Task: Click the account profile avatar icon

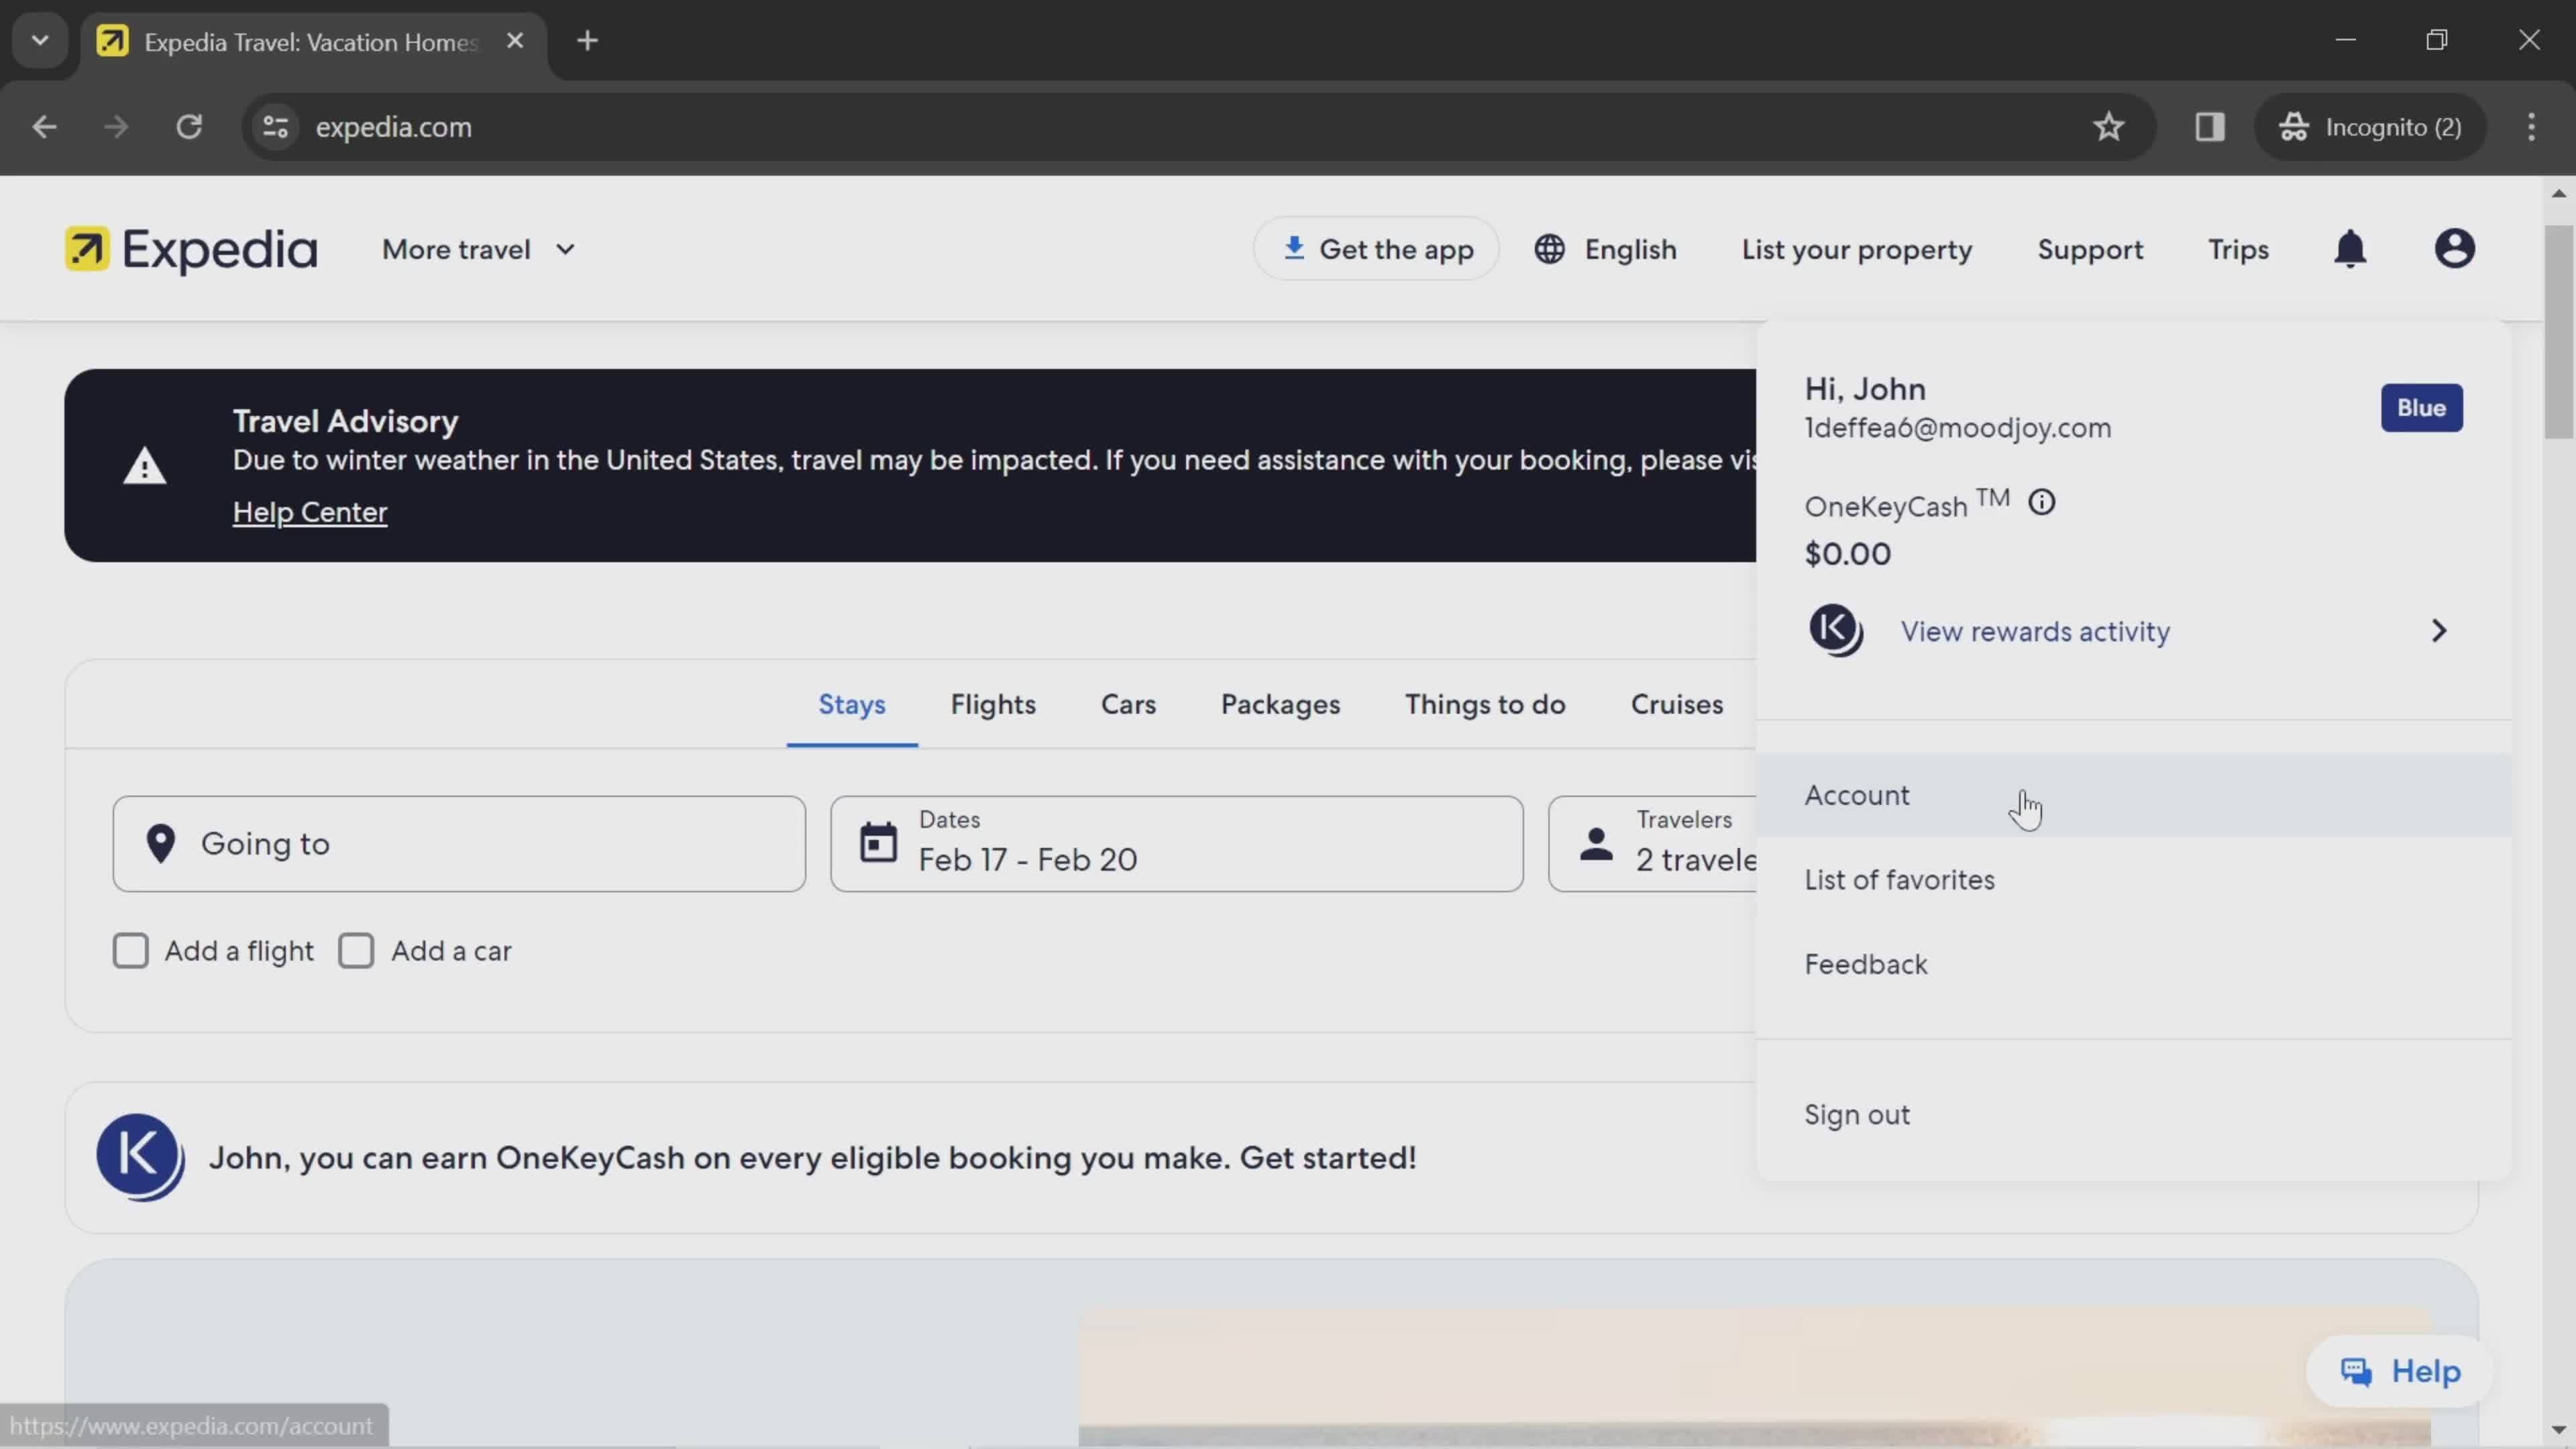Action: click(x=2454, y=249)
